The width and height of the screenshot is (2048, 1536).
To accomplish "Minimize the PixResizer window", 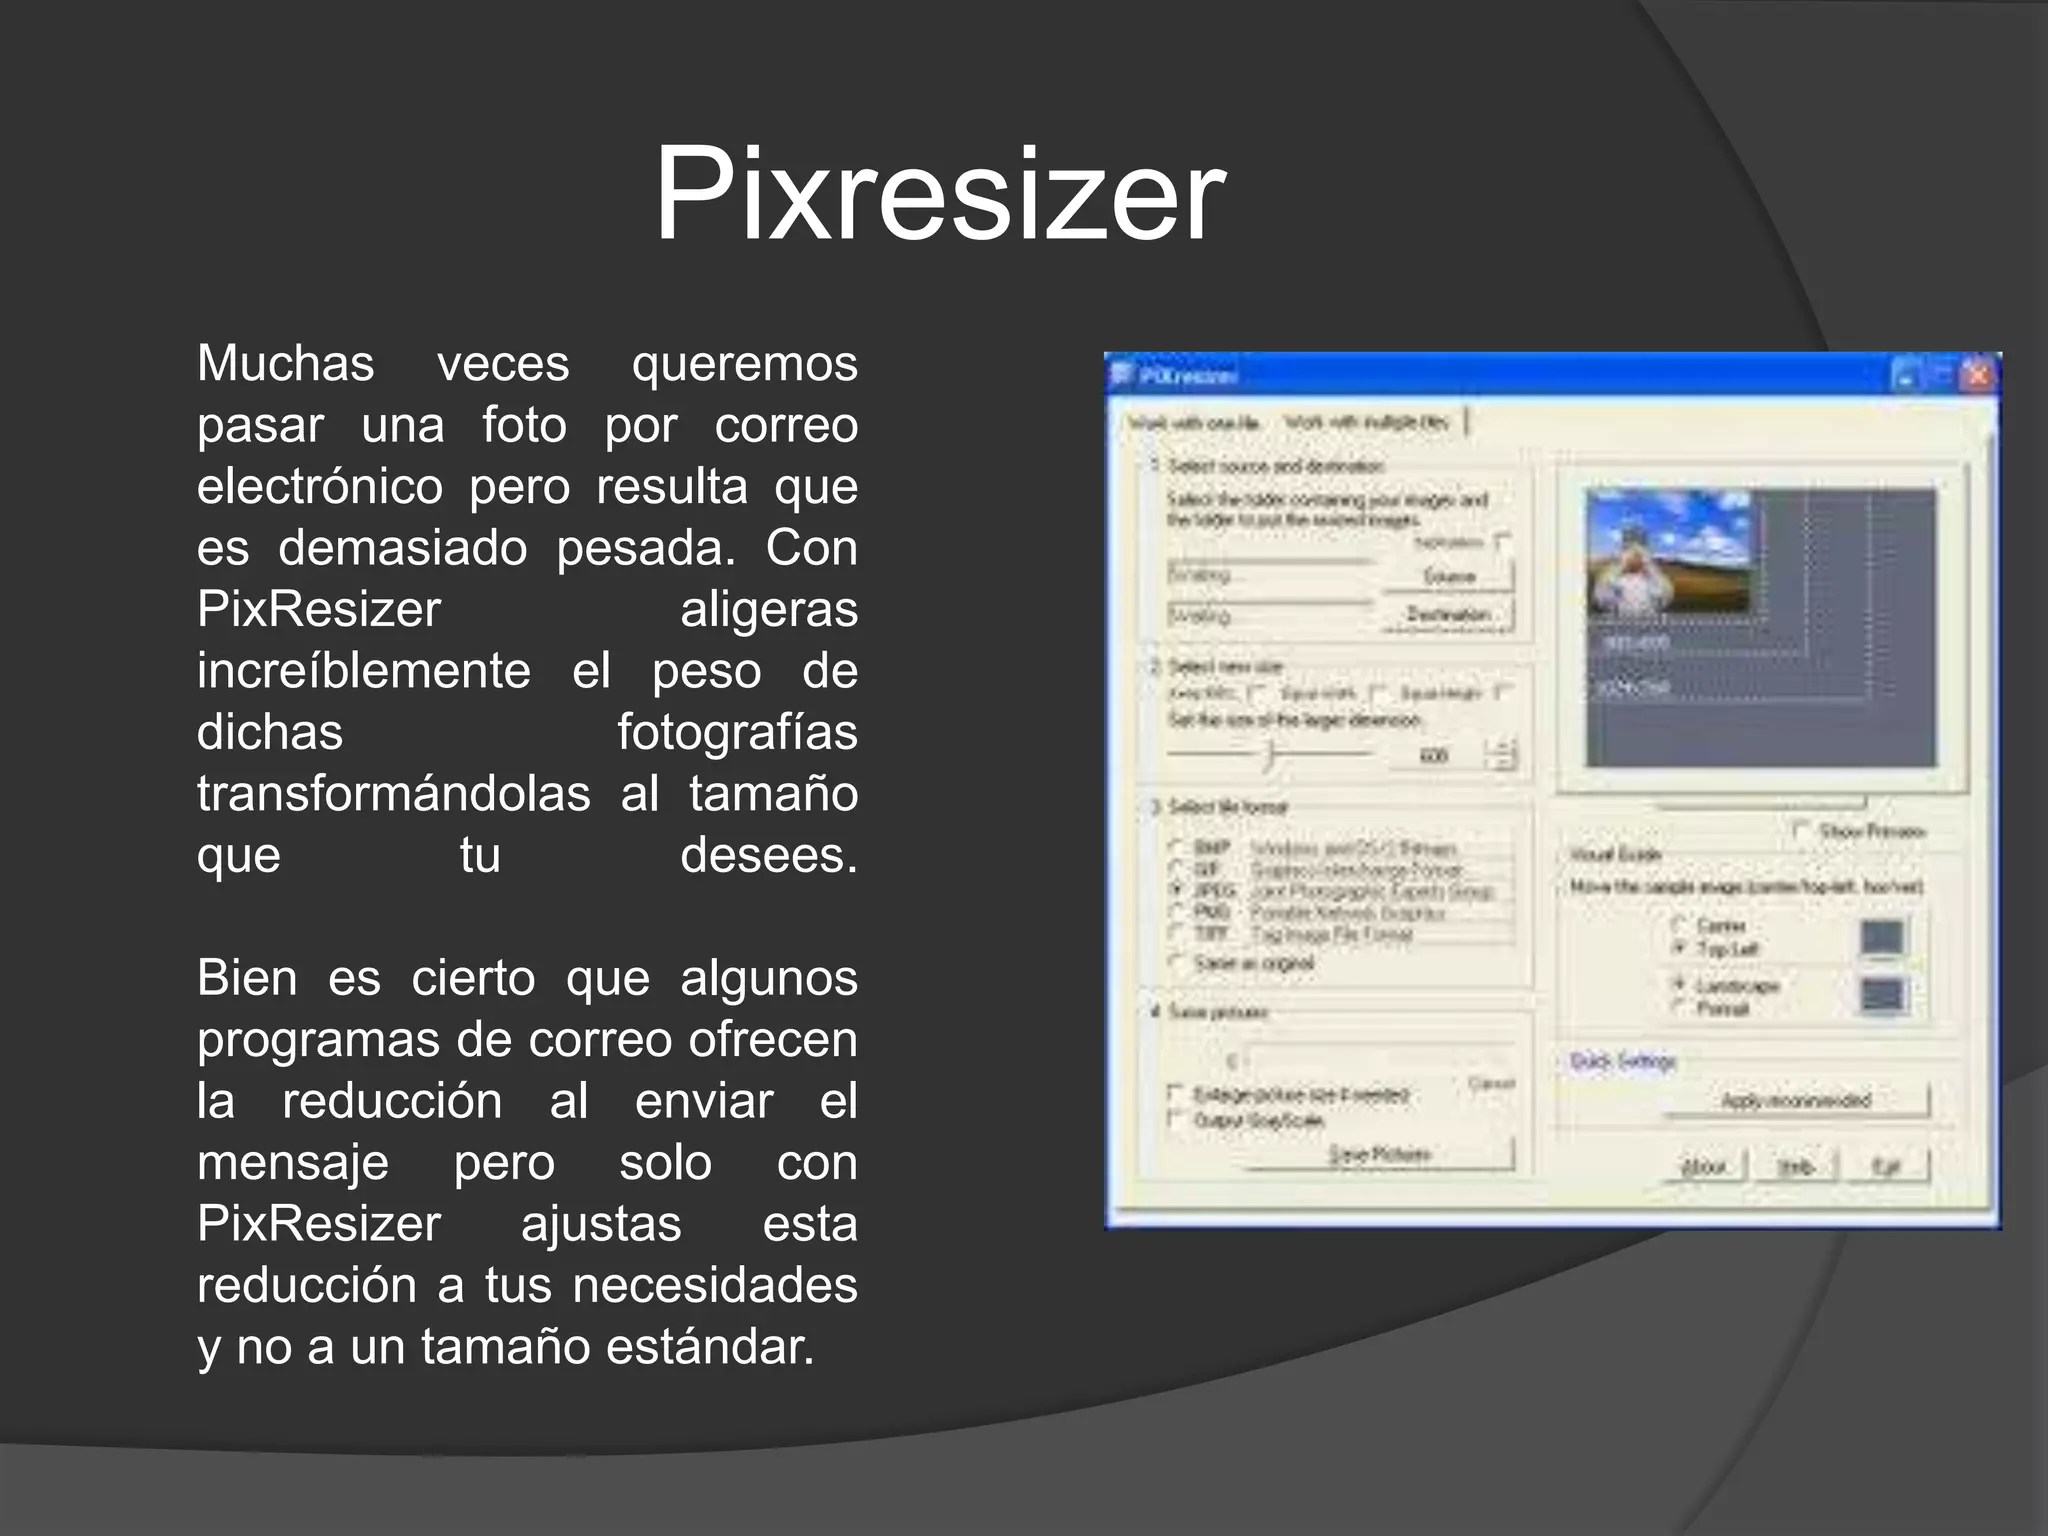I will 1906,375.
